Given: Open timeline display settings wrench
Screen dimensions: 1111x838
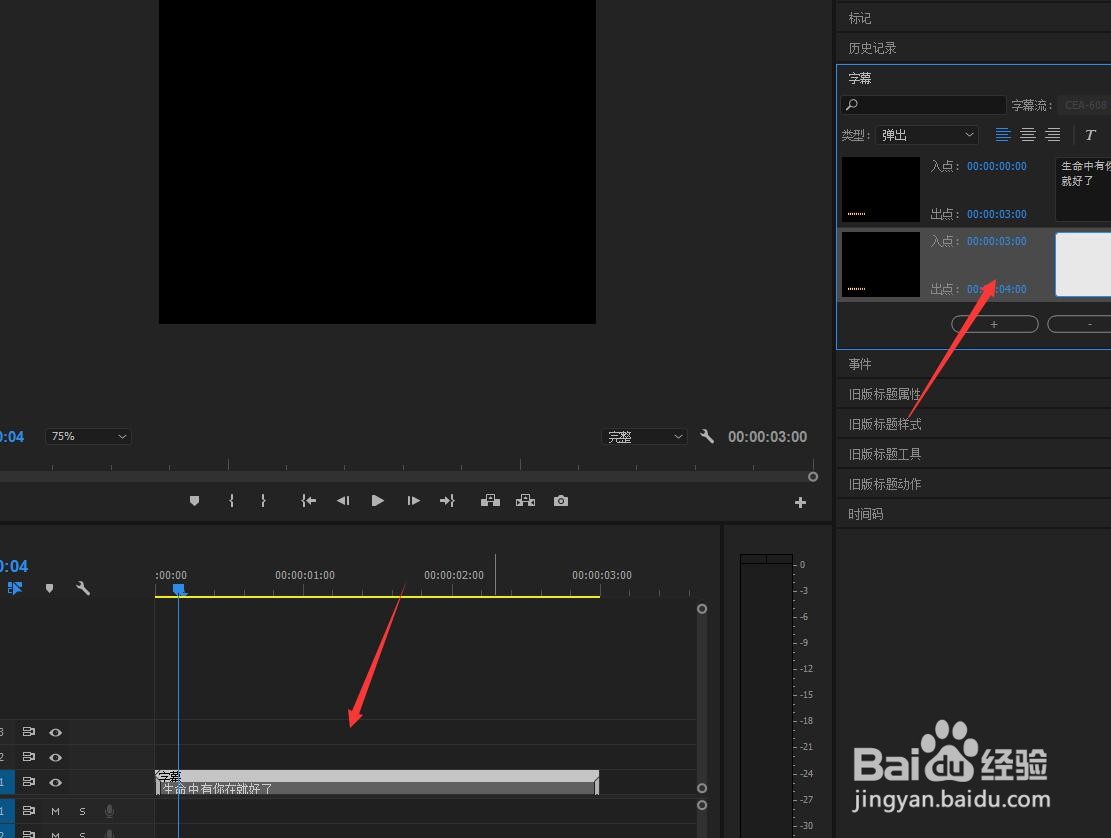Looking at the screenshot, I should [x=83, y=588].
